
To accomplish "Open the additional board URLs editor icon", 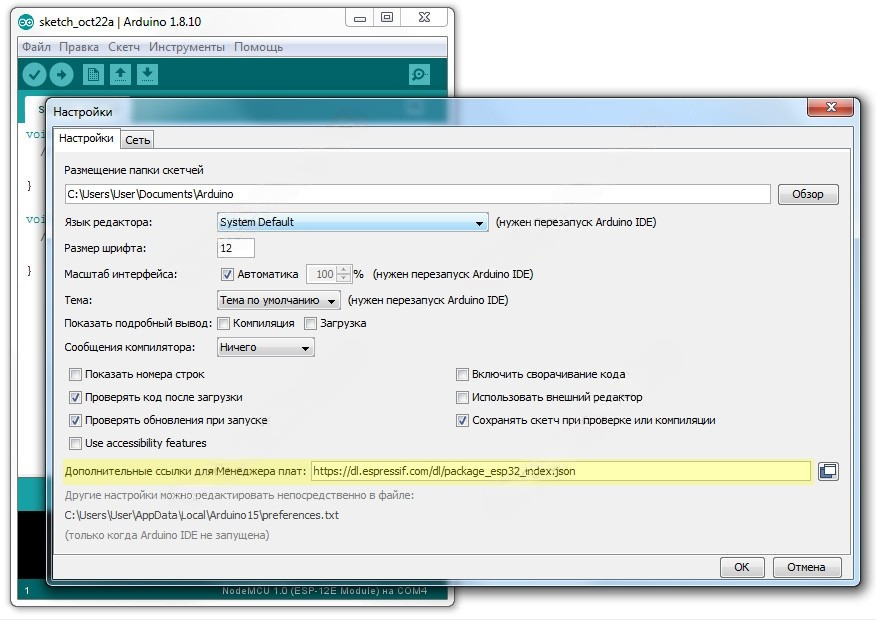I will tap(828, 471).
